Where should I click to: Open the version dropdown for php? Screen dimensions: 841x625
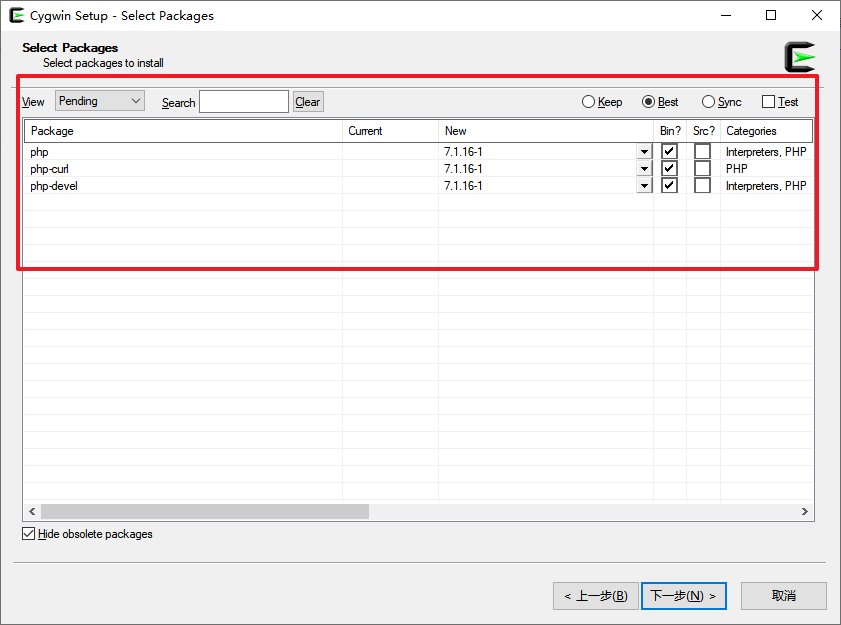tap(644, 152)
